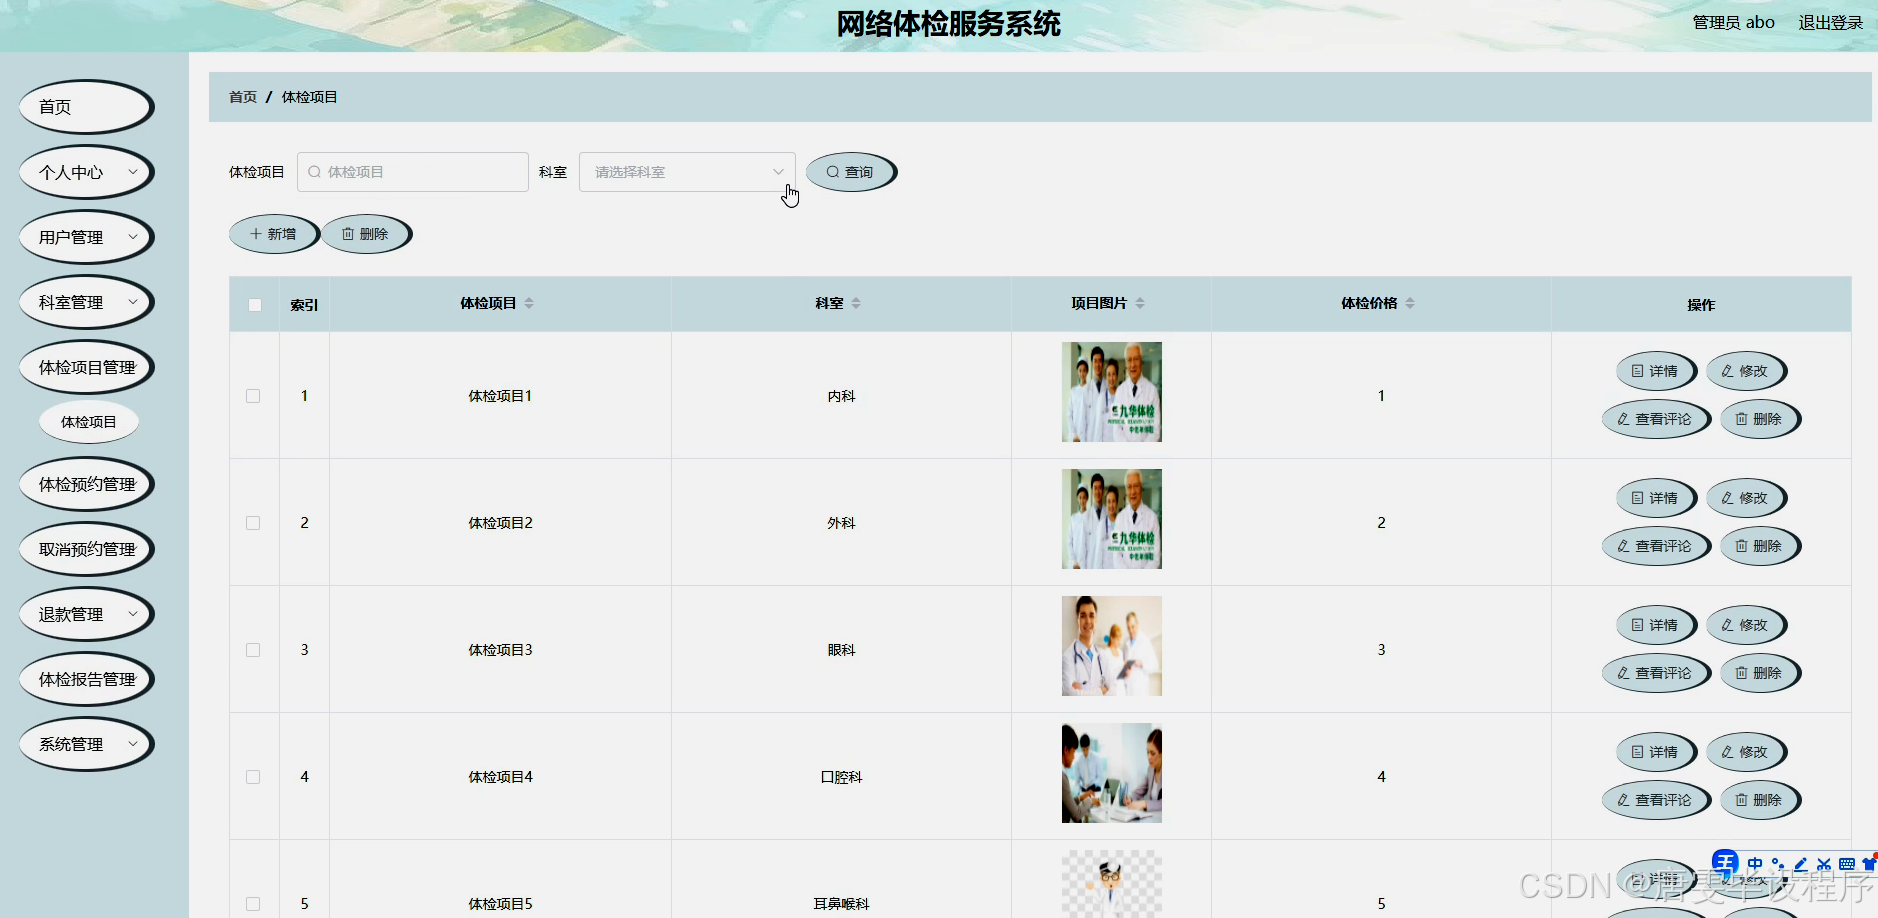The height and width of the screenshot is (918, 1878).
Task: Expand the 退款管理 sidebar menu
Action: pyautogui.click(x=86, y=614)
